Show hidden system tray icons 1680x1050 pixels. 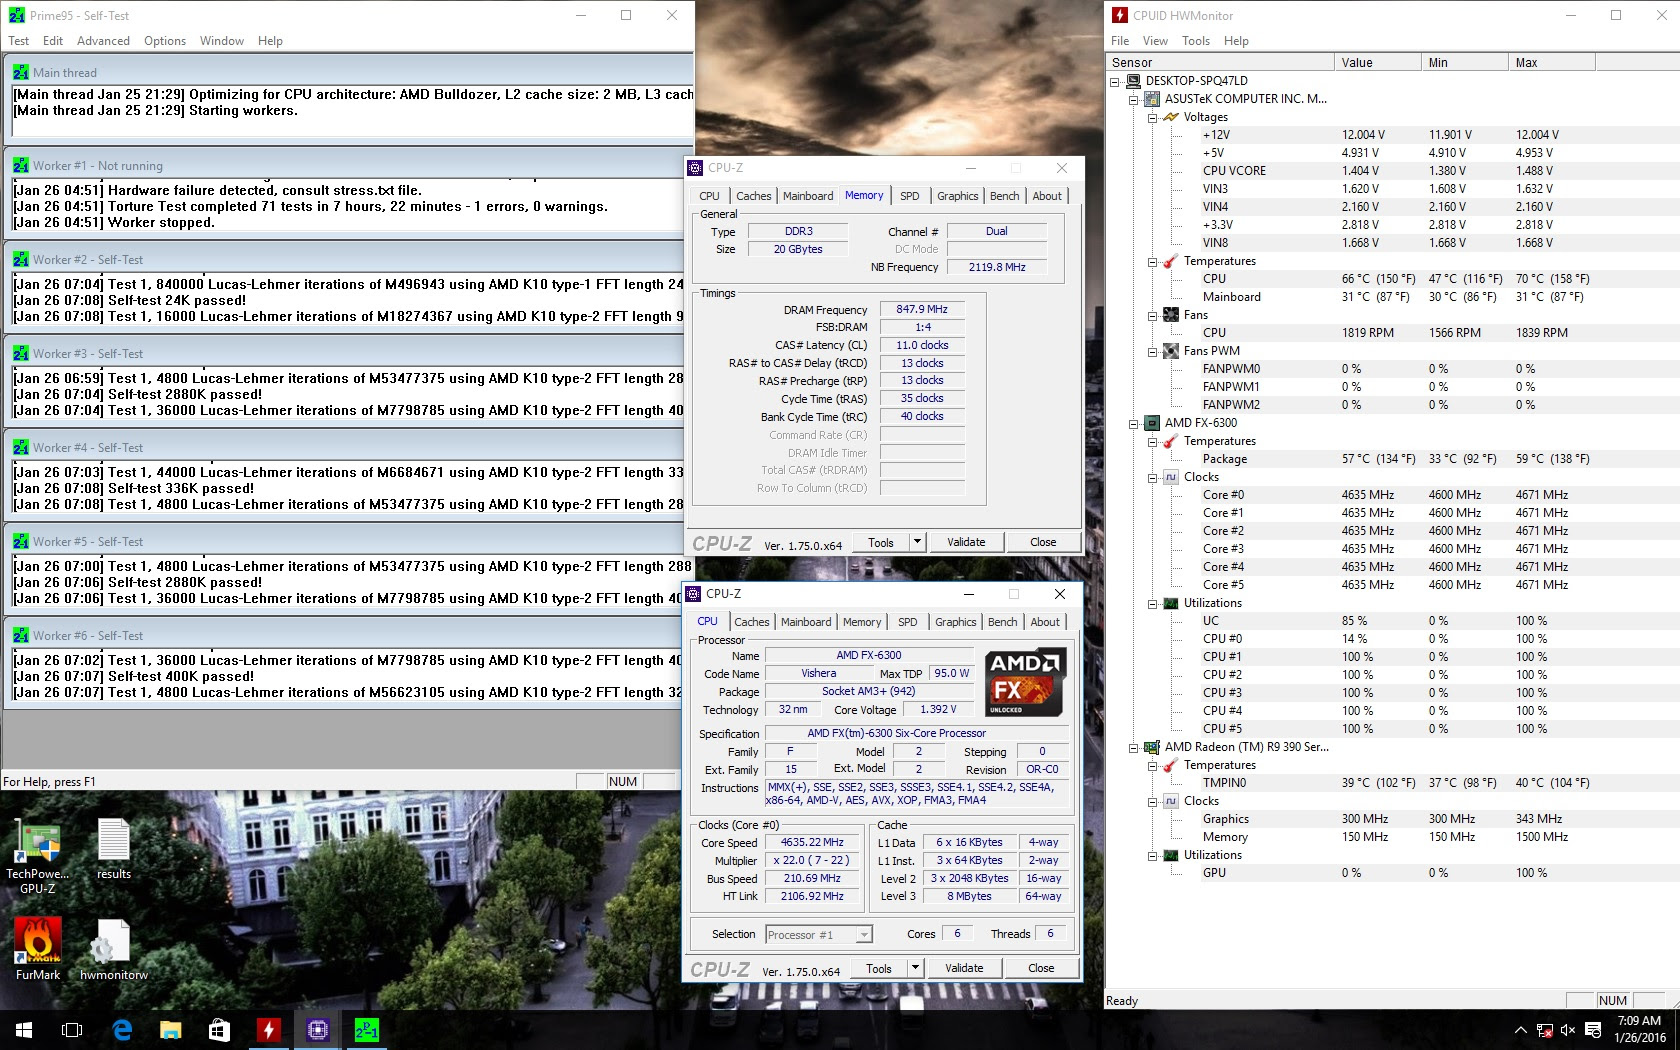click(1521, 1030)
